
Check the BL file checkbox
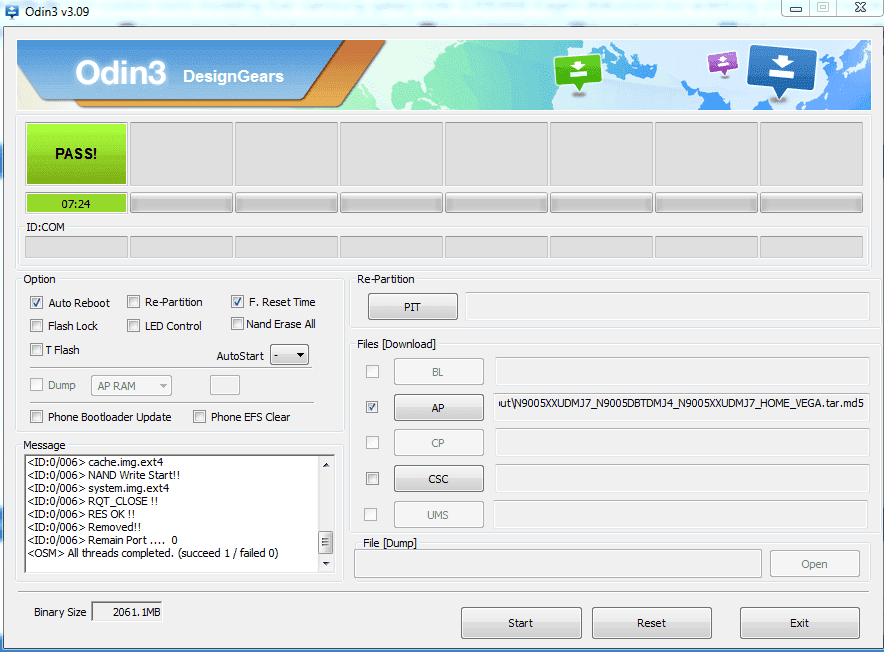[x=373, y=372]
